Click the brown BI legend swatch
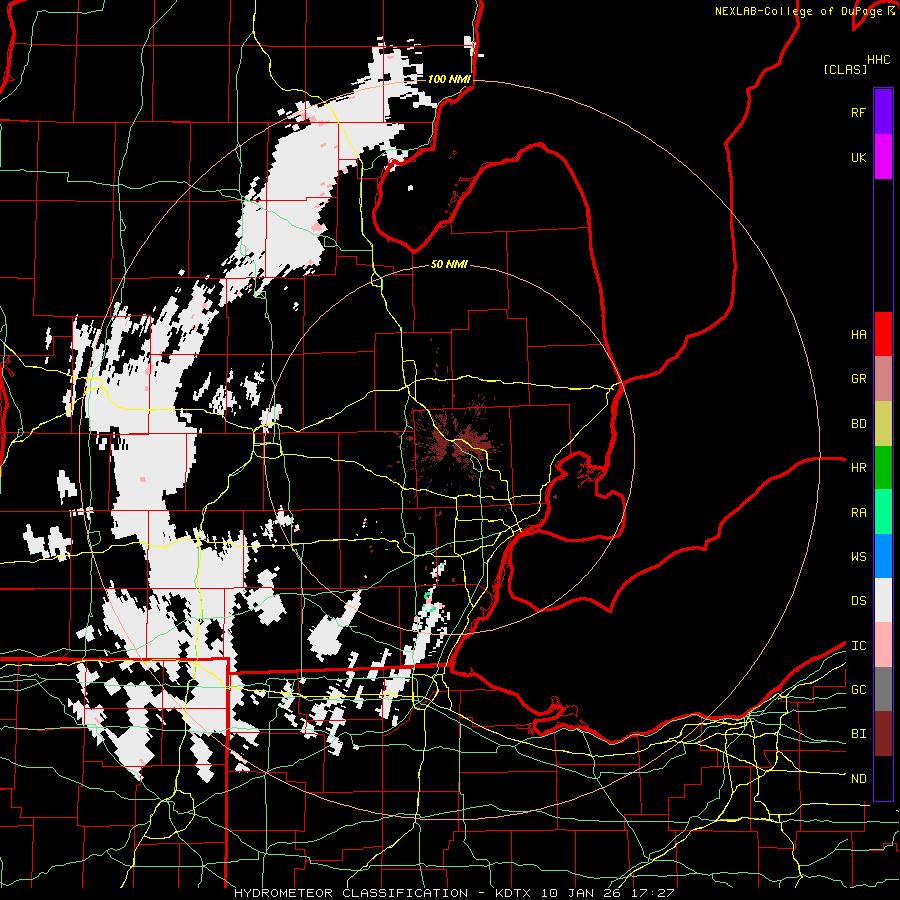This screenshot has height=900, width=900. click(883, 734)
